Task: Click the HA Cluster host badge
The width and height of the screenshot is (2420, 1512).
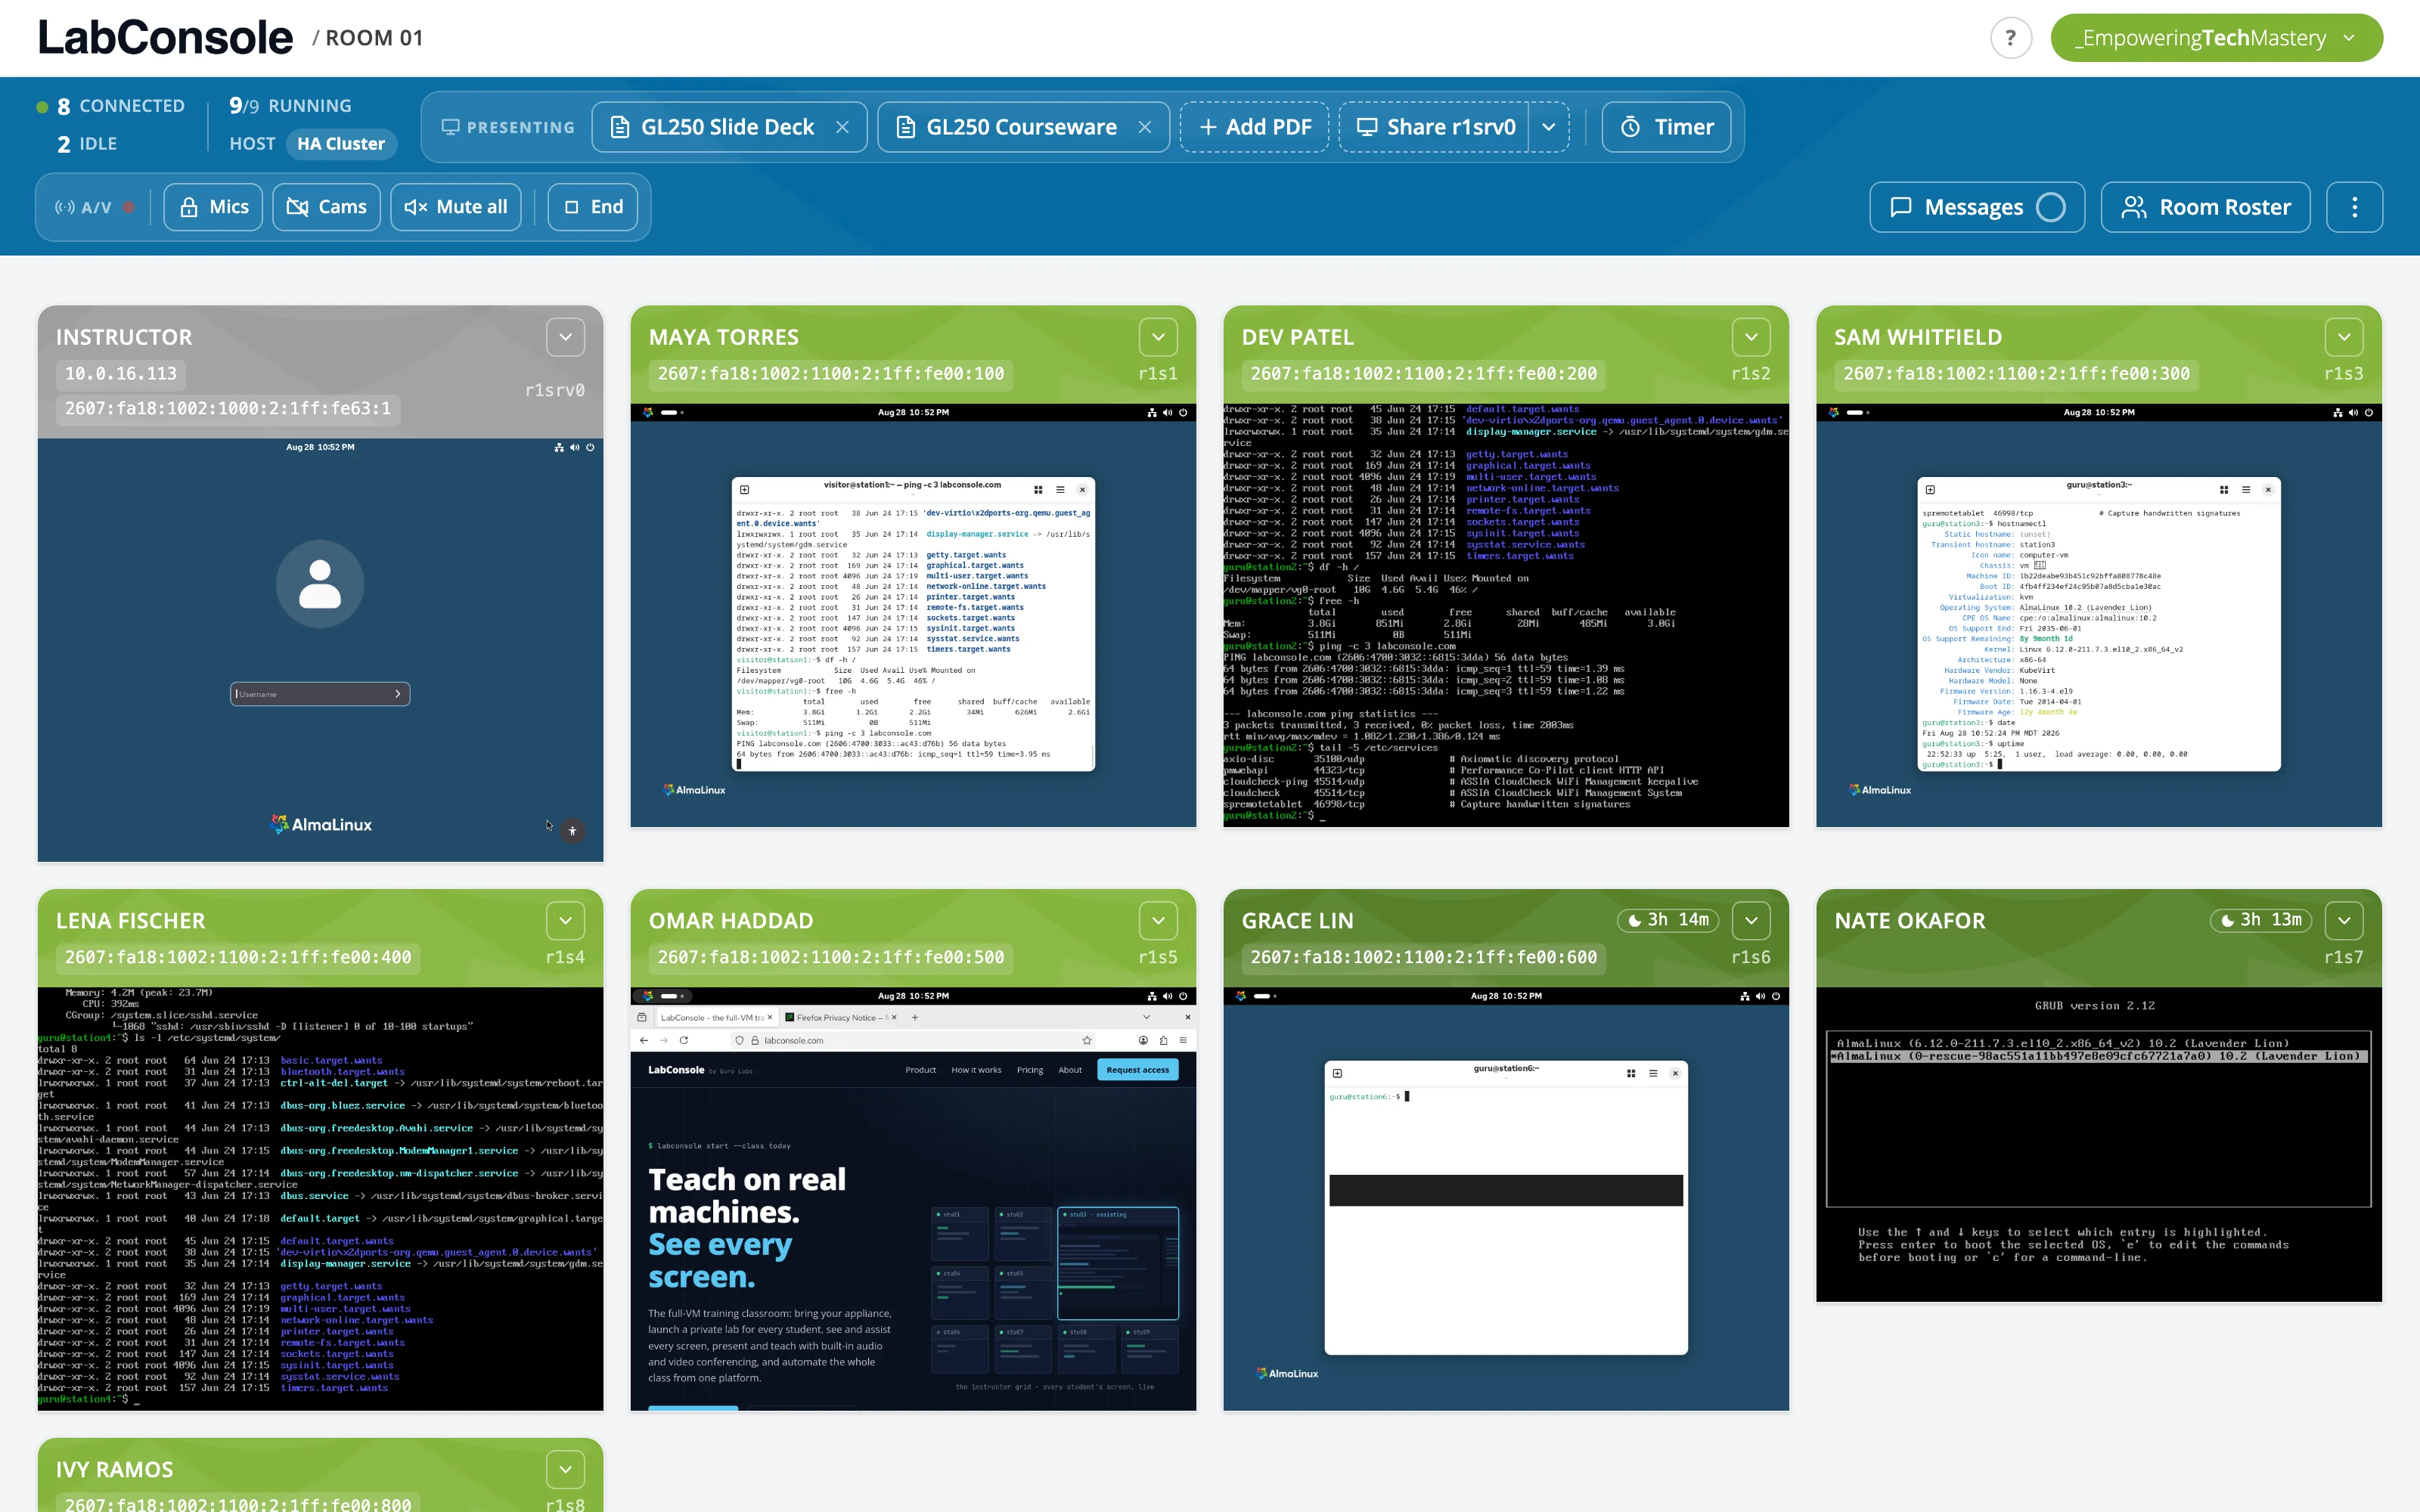Action: pos(341,144)
